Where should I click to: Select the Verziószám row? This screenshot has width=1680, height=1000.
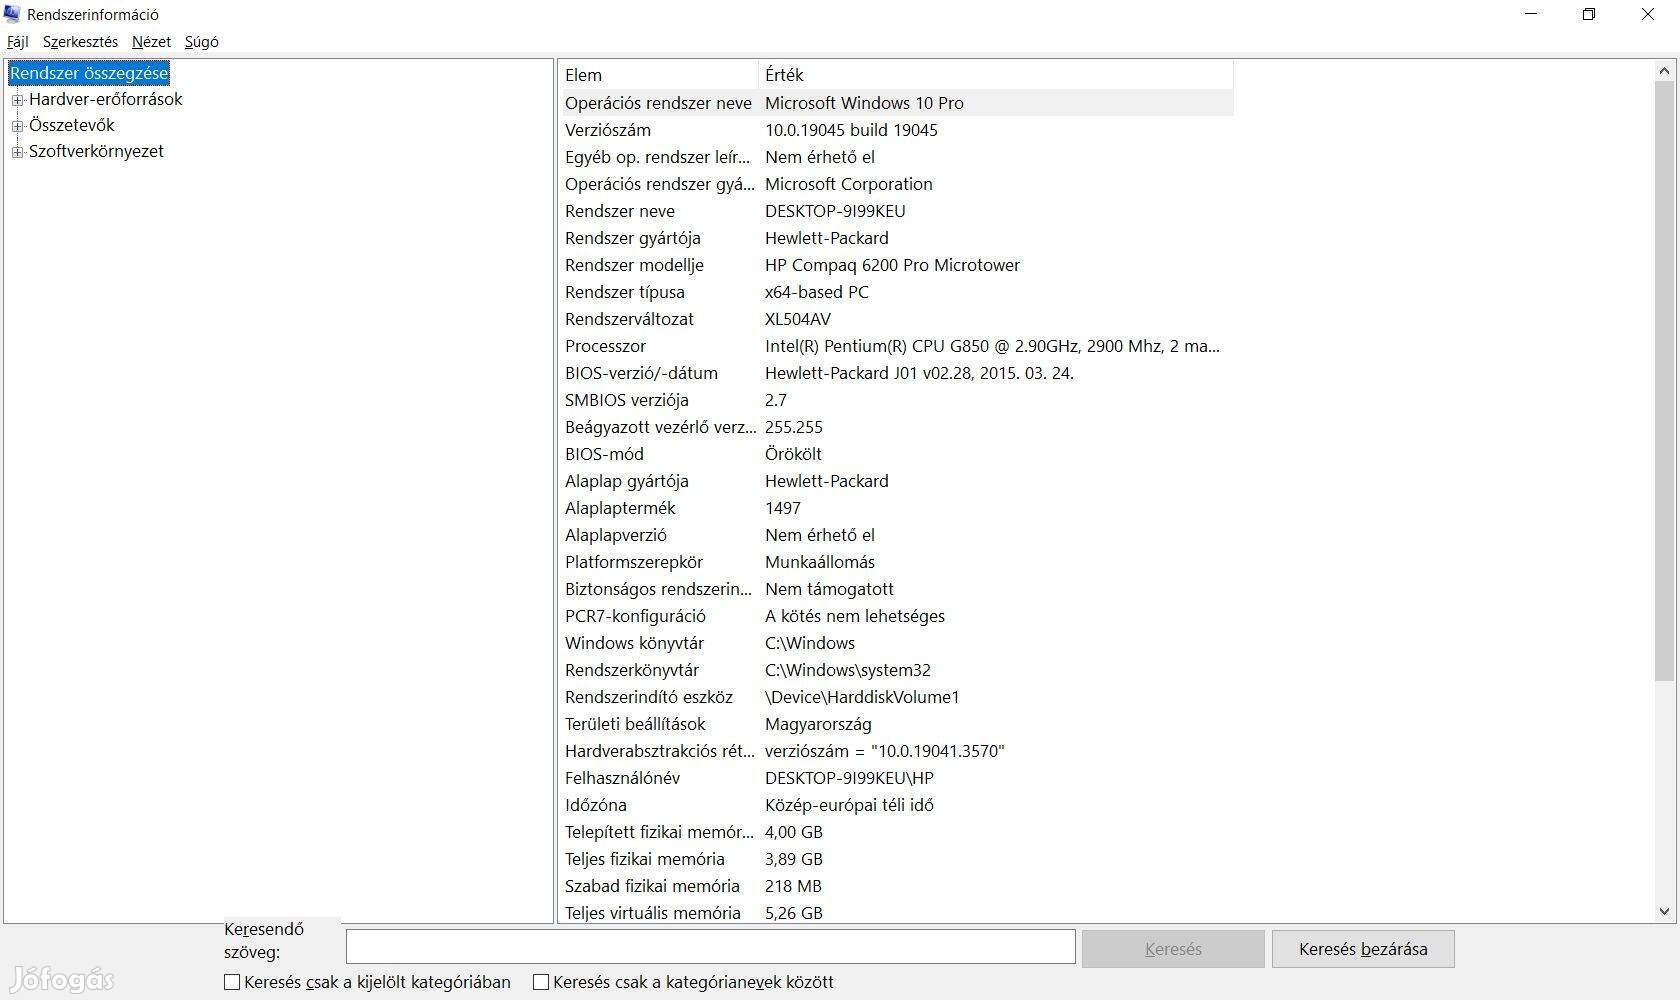point(897,130)
